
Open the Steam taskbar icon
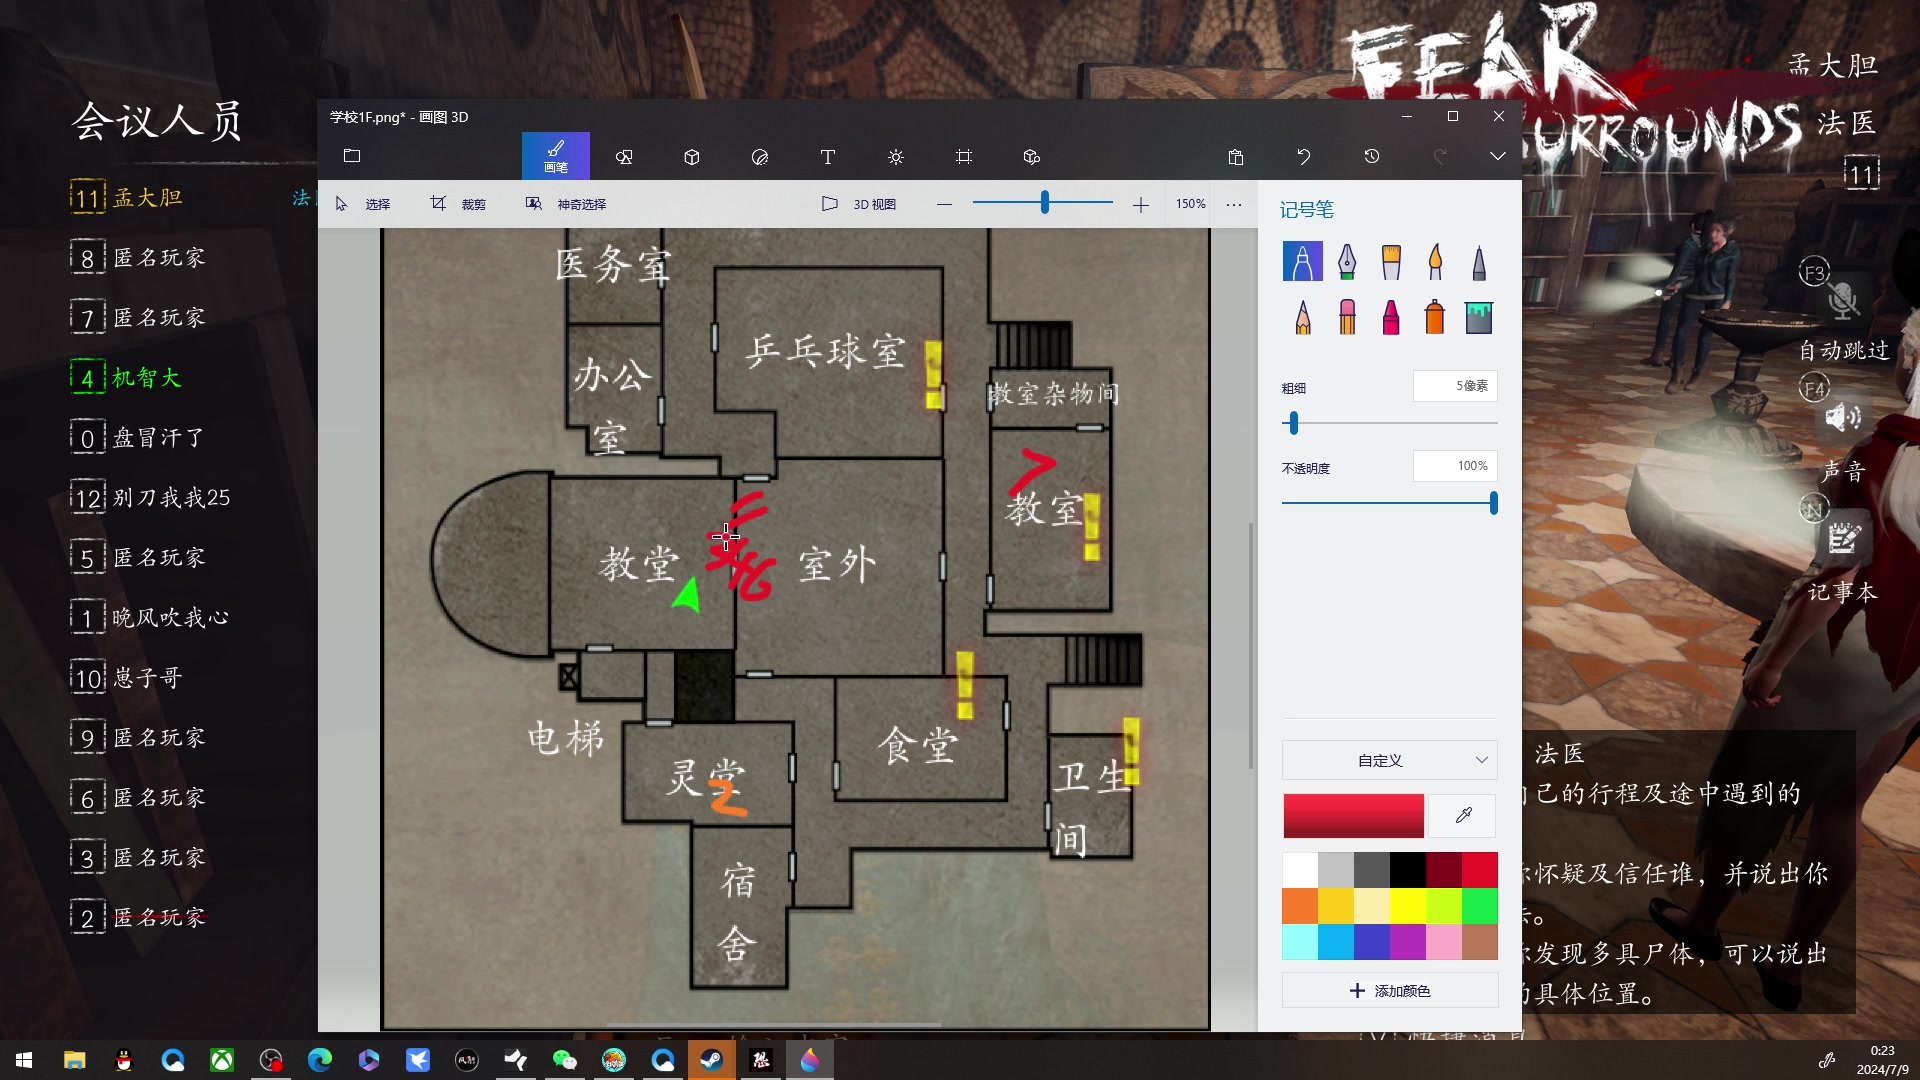(712, 1060)
